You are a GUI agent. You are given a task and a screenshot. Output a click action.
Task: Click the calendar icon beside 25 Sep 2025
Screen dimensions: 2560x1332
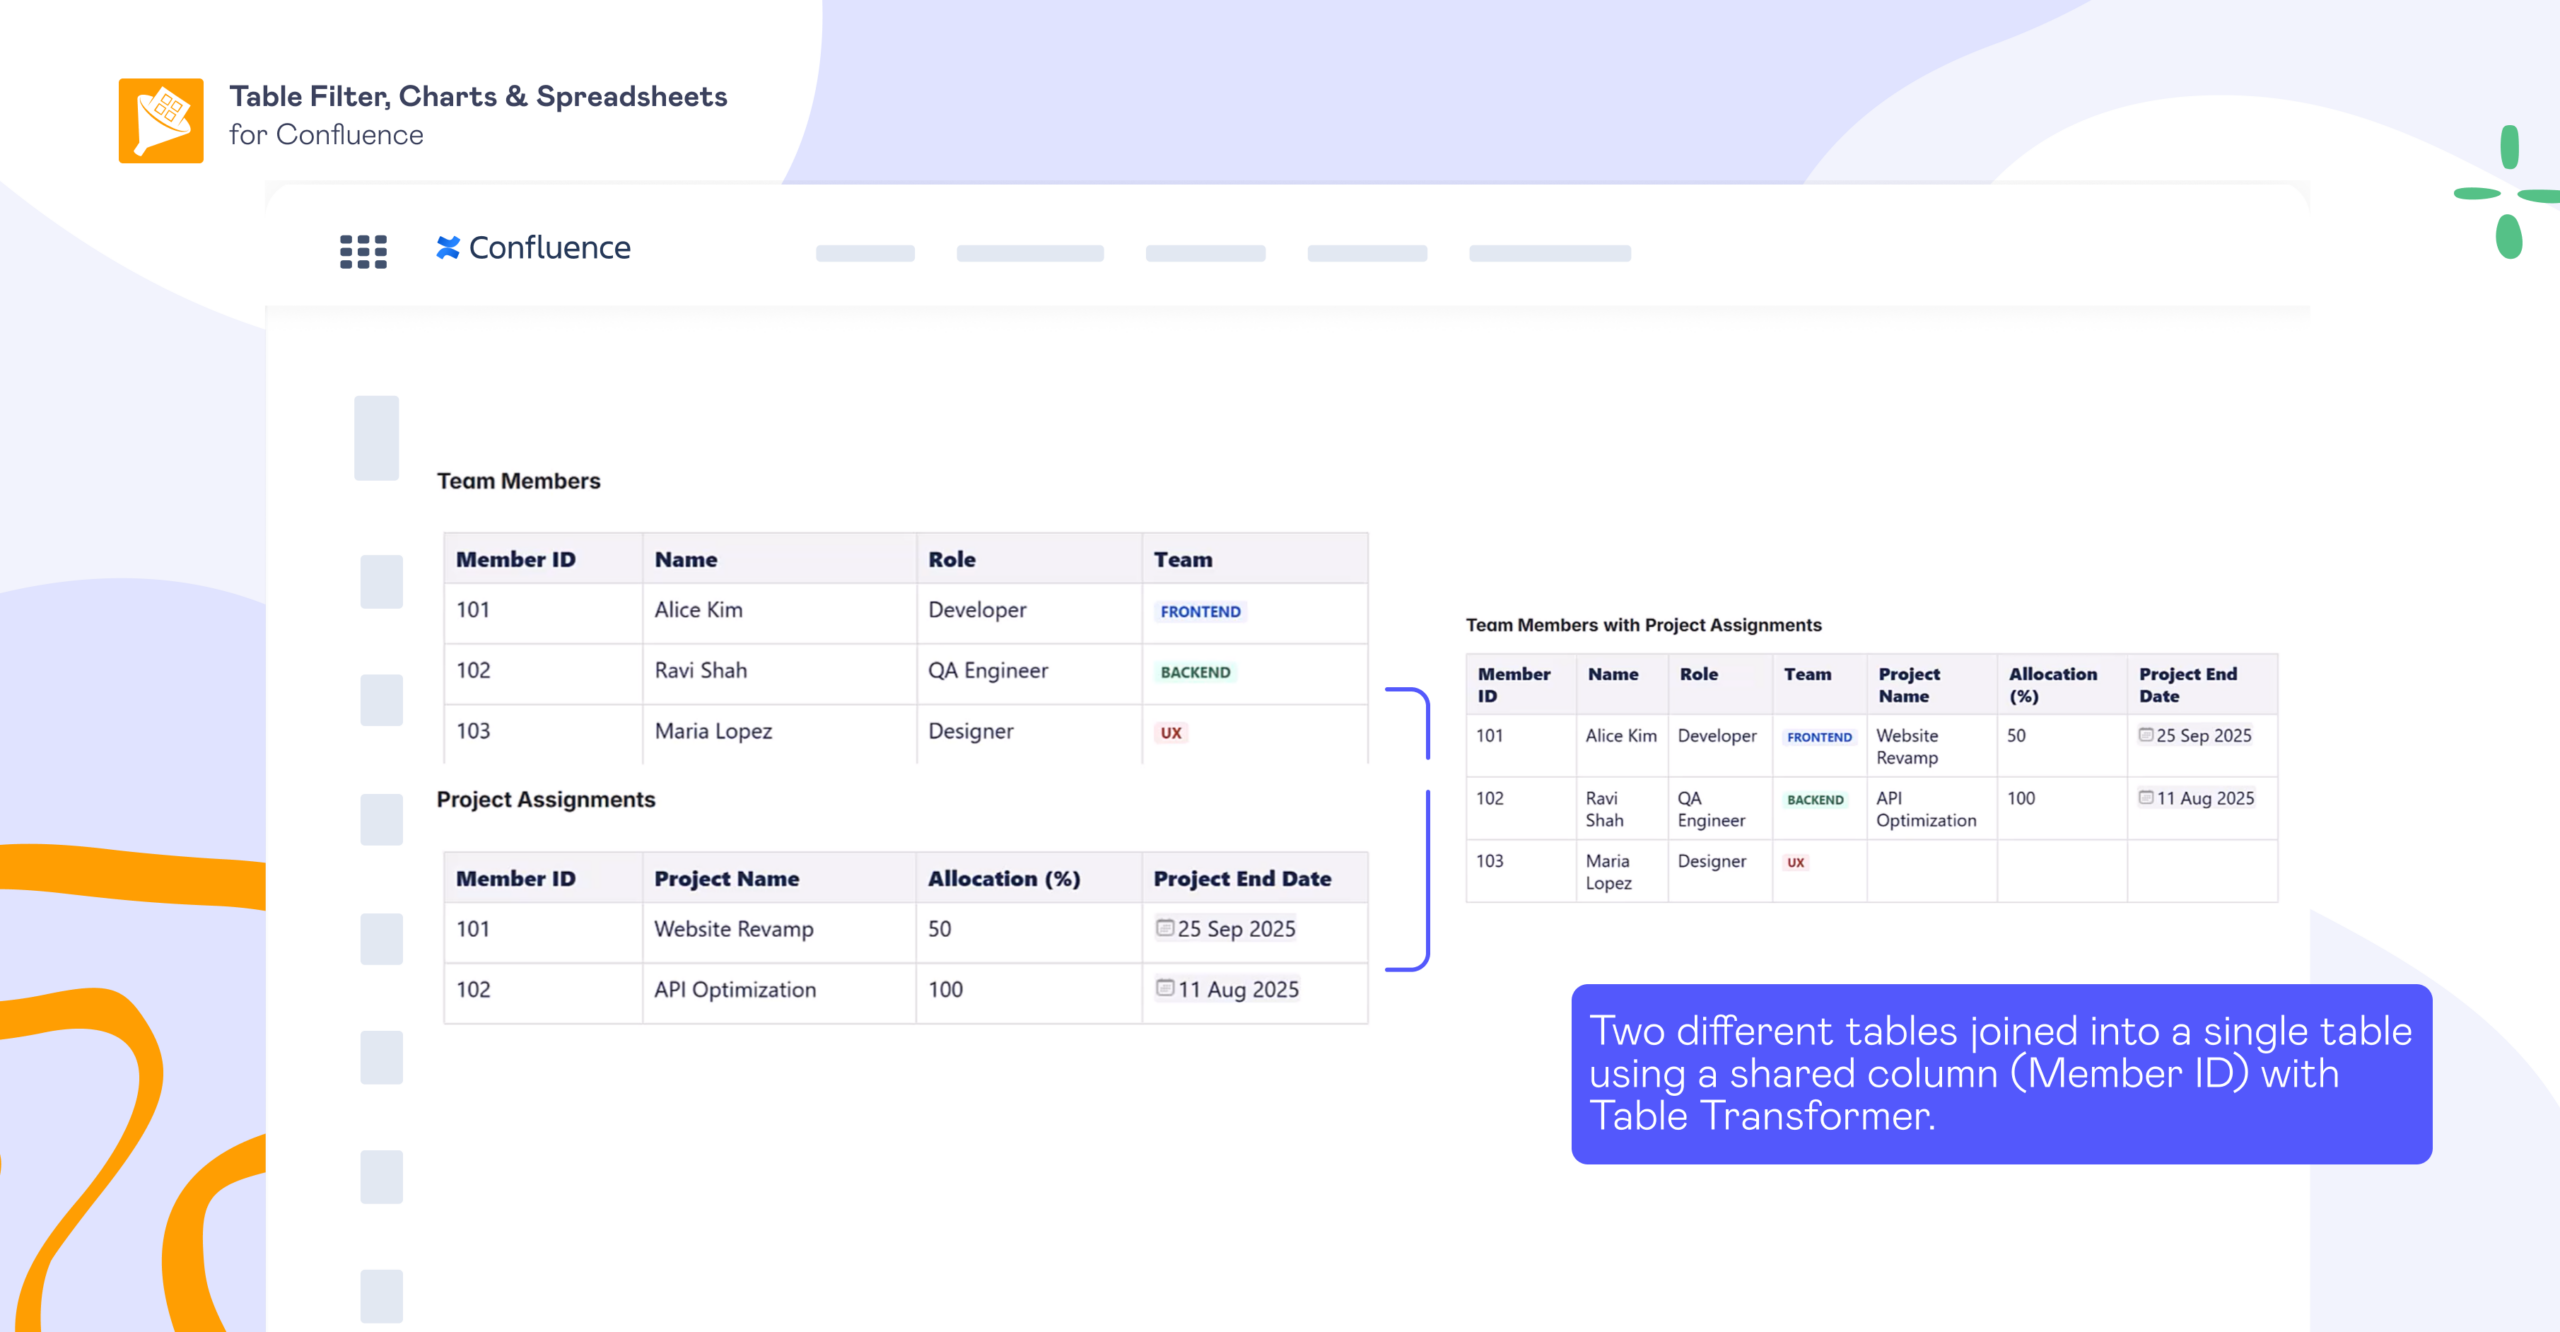[x=1164, y=928]
